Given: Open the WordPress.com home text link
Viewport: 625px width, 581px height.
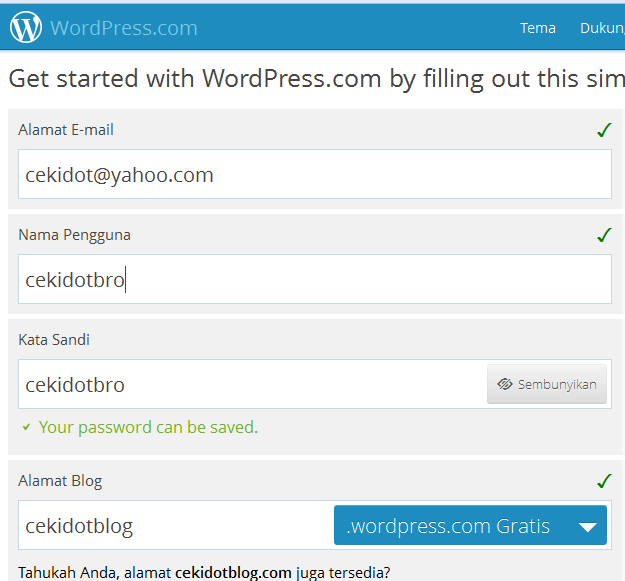Looking at the screenshot, I should 124,28.
